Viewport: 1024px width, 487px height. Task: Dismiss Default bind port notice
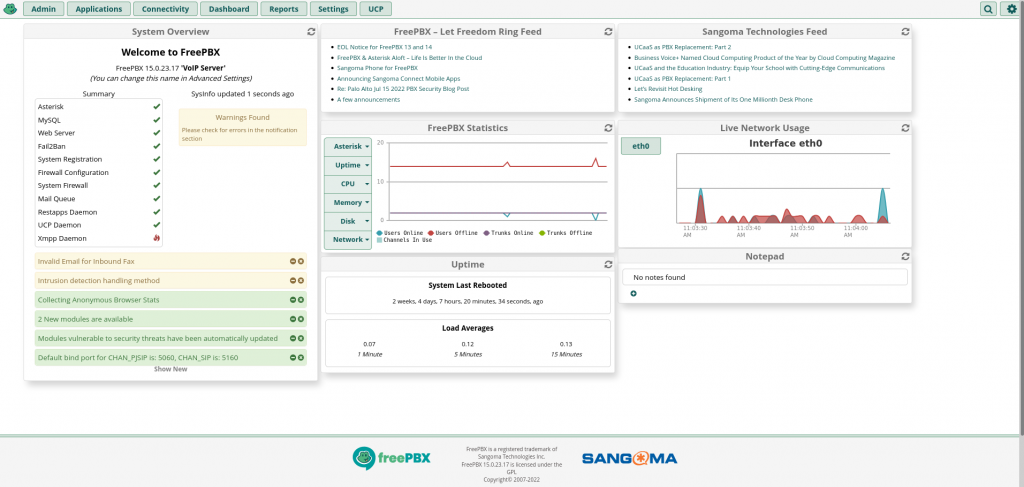coord(301,358)
